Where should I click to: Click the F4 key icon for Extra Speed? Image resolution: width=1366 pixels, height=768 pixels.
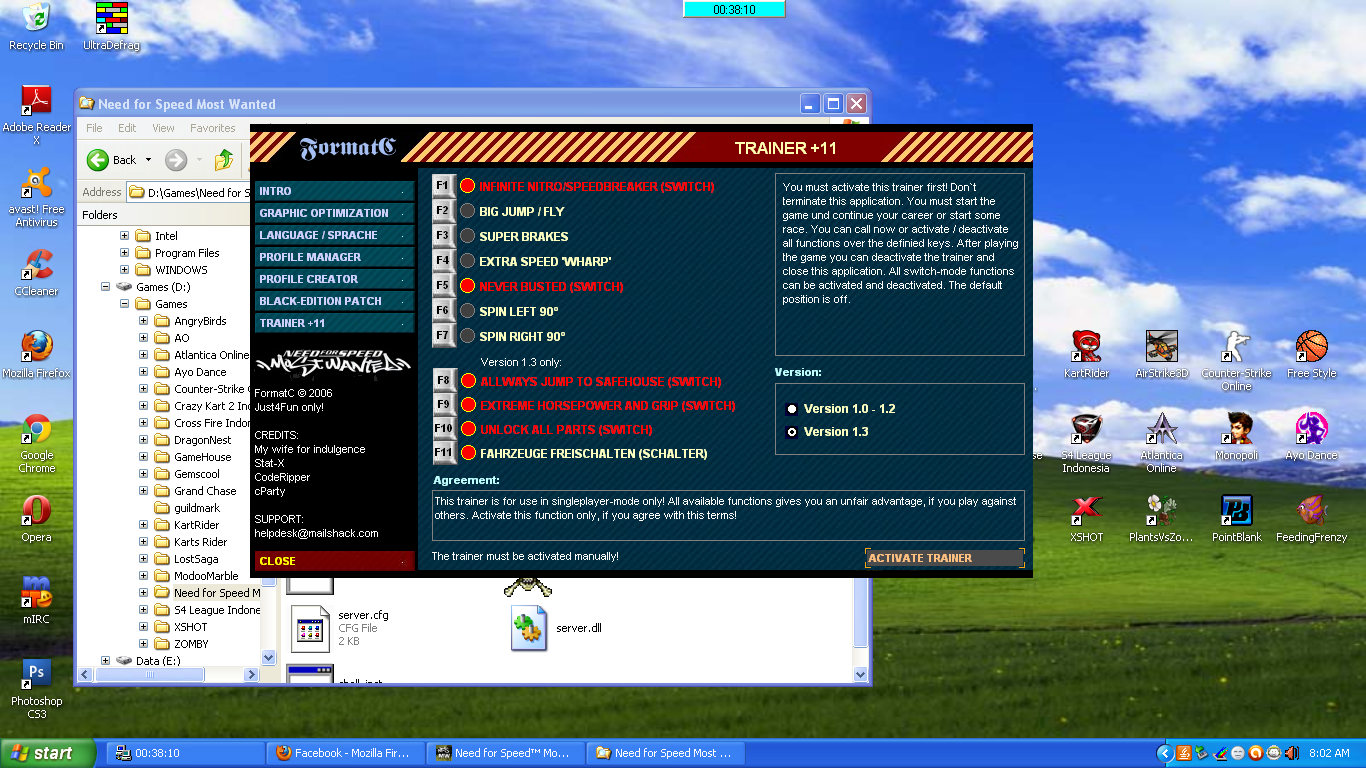coord(443,261)
